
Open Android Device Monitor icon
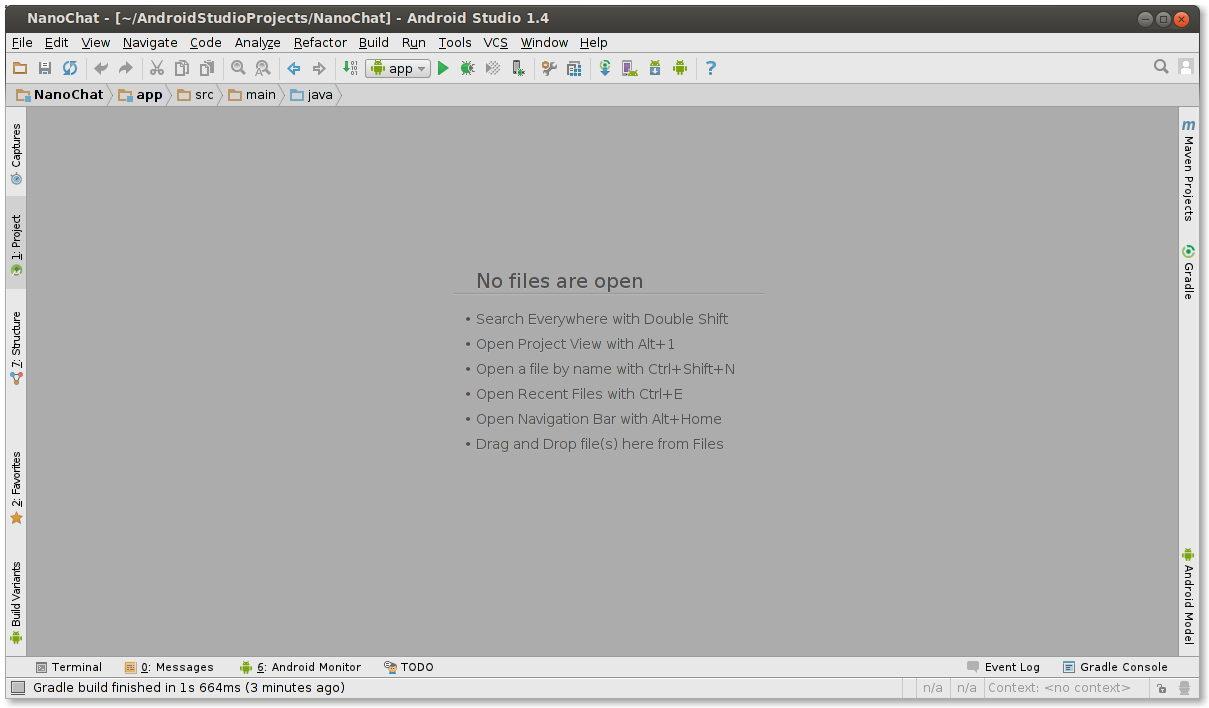[x=680, y=68]
